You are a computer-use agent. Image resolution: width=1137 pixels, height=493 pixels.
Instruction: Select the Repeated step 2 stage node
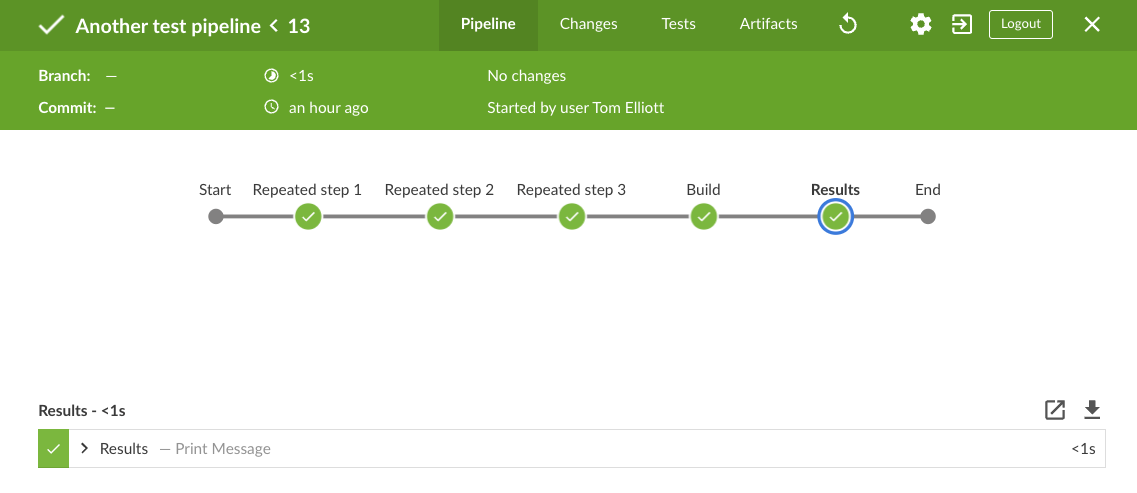(x=440, y=216)
